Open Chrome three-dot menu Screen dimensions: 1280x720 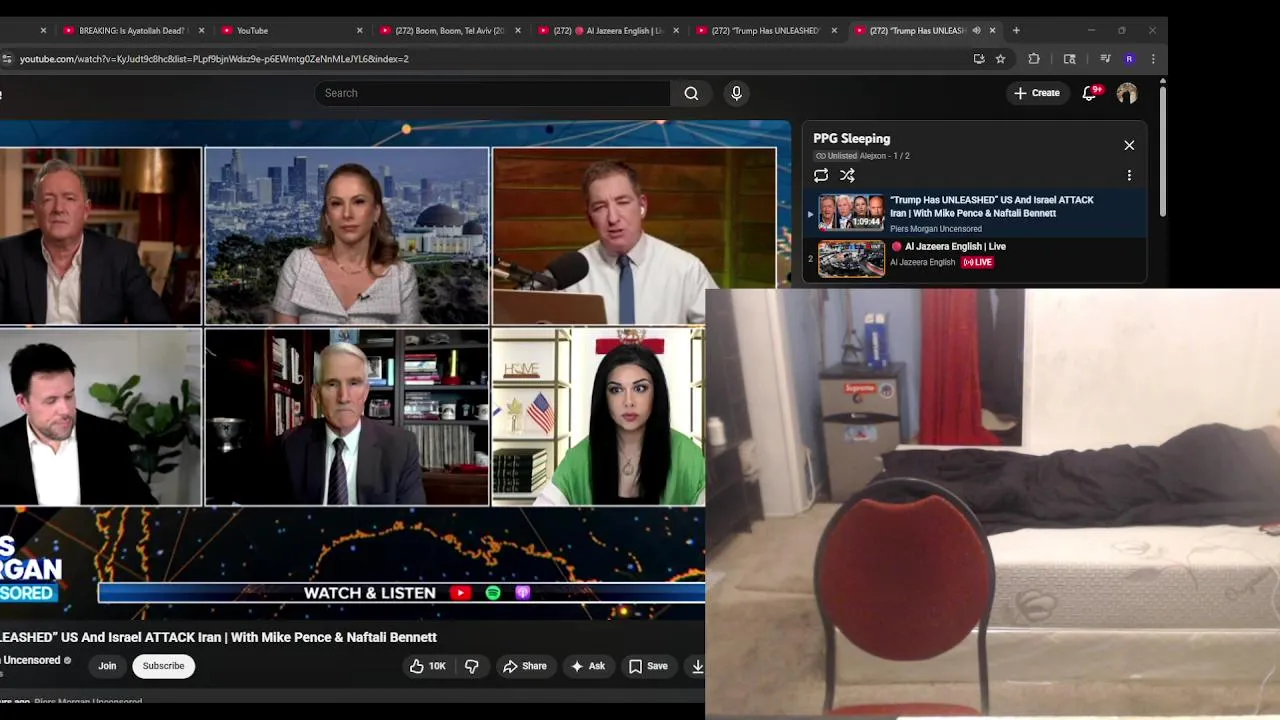click(x=1153, y=59)
